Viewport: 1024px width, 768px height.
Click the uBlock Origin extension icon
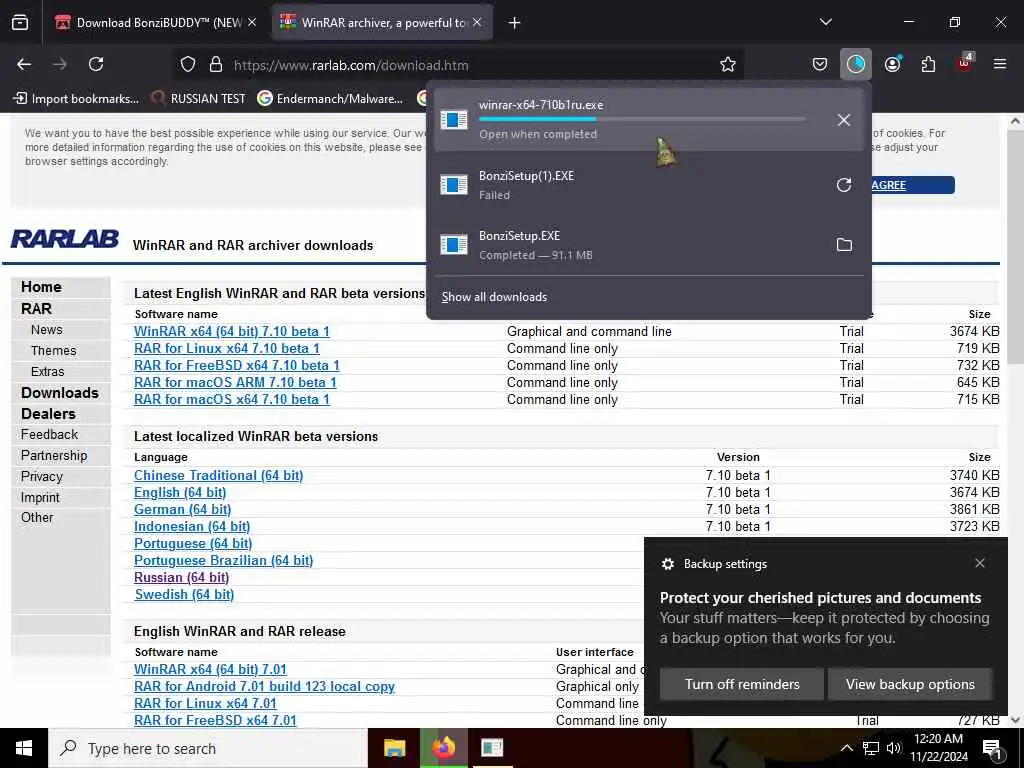coord(964,64)
